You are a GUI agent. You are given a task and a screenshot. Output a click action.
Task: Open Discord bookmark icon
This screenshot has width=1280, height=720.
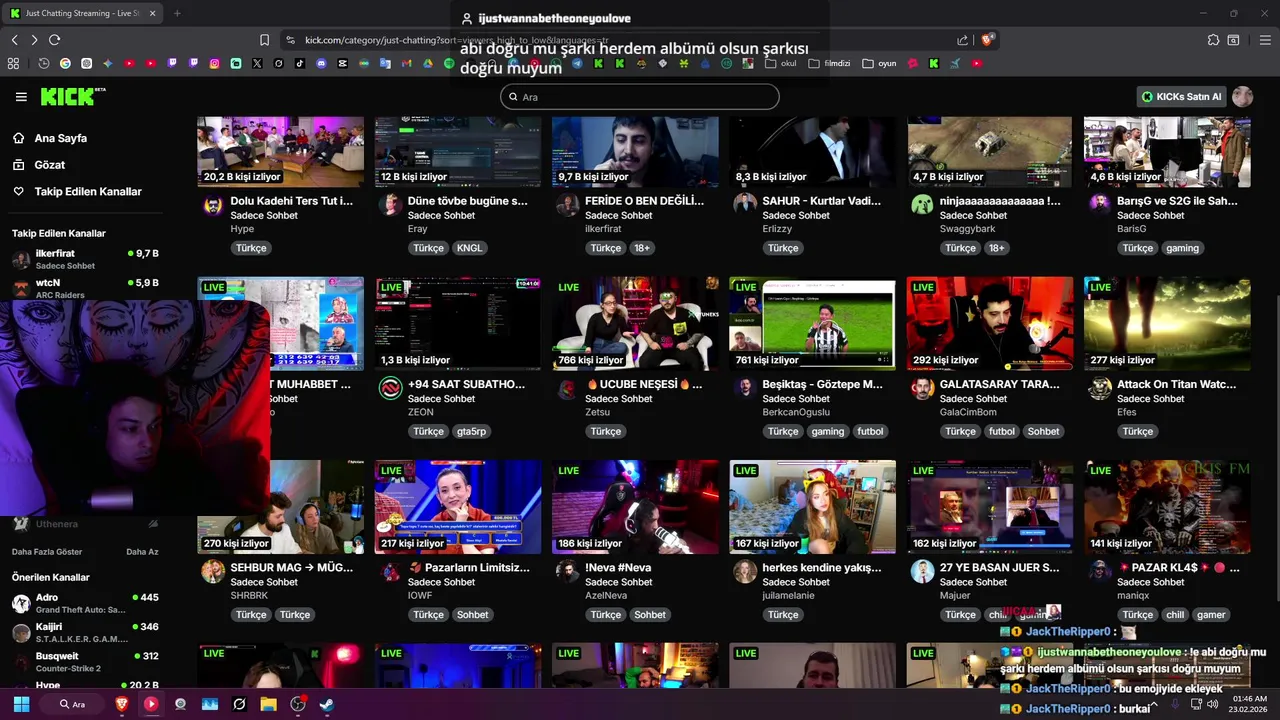321,63
